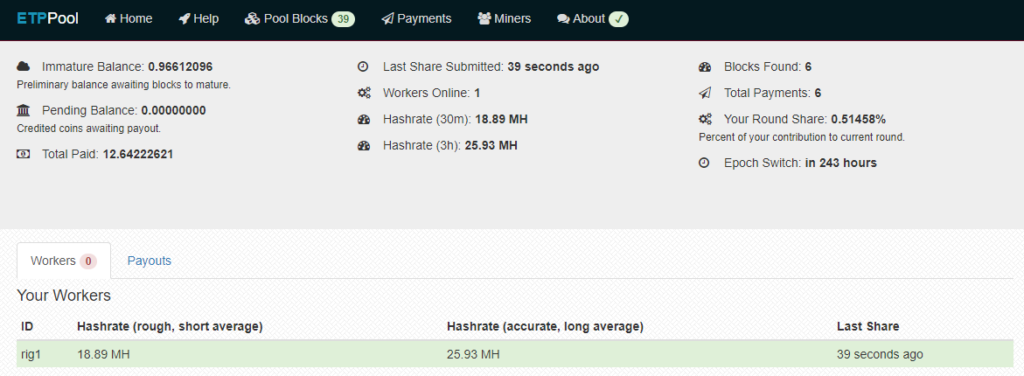1024x376 pixels.
Task: Click the cloud icon beside Immature Balance
Action: point(24,67)
